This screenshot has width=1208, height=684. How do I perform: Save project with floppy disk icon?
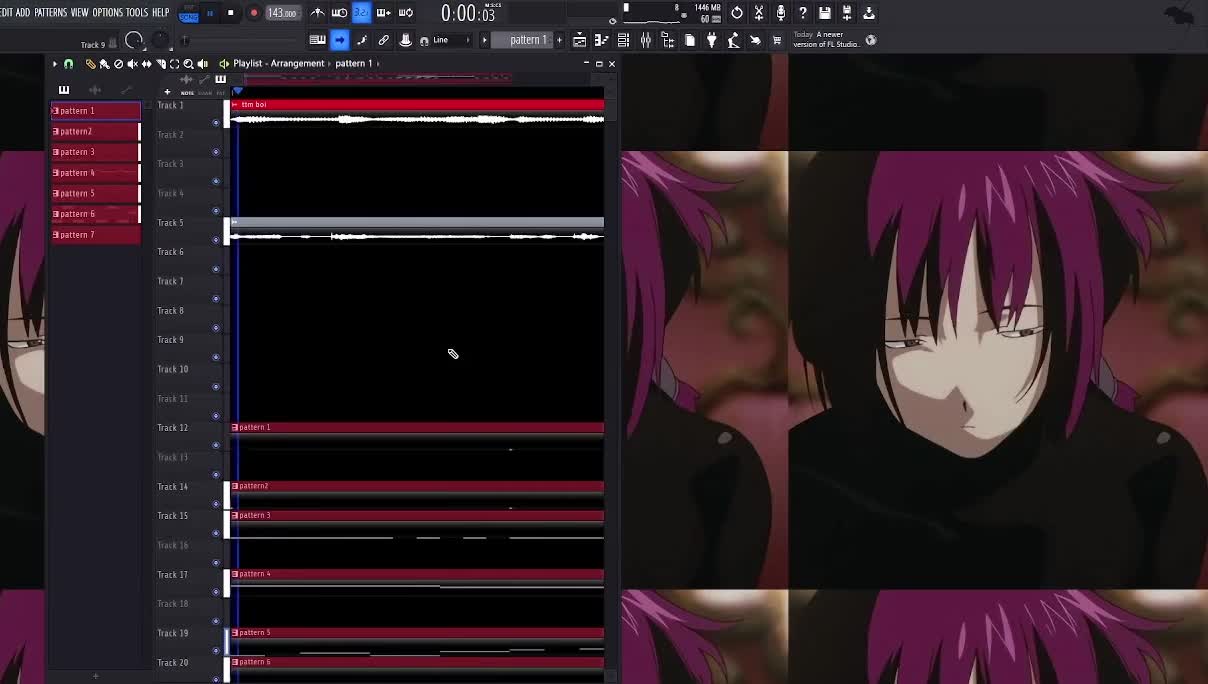click(x=825, y=13)
